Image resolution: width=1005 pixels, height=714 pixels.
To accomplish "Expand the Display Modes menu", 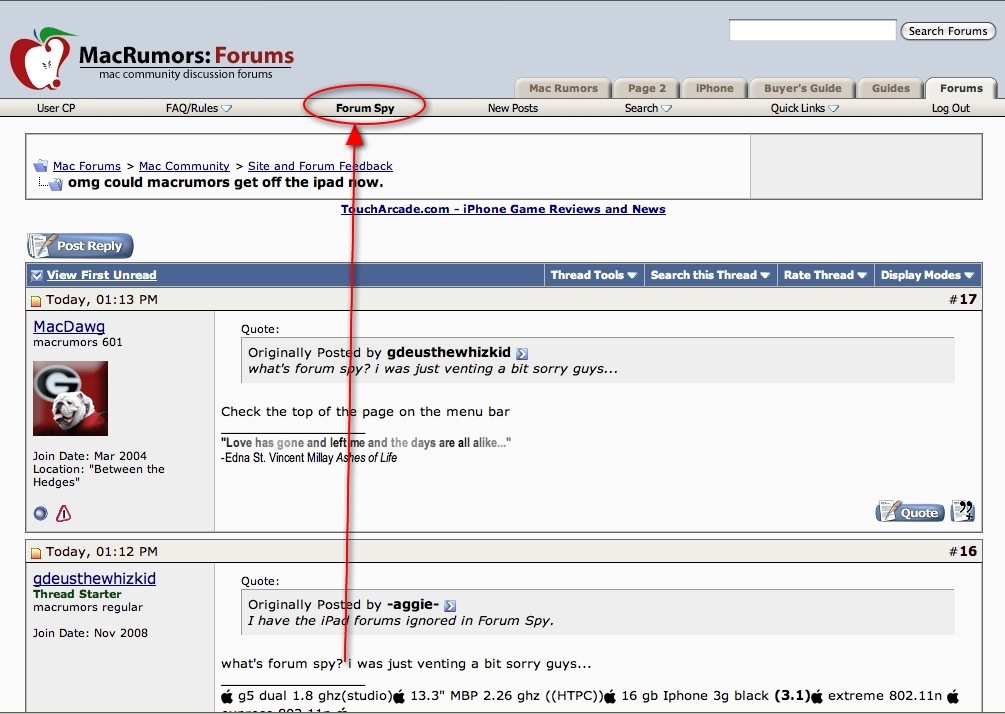I will point(927,275).
